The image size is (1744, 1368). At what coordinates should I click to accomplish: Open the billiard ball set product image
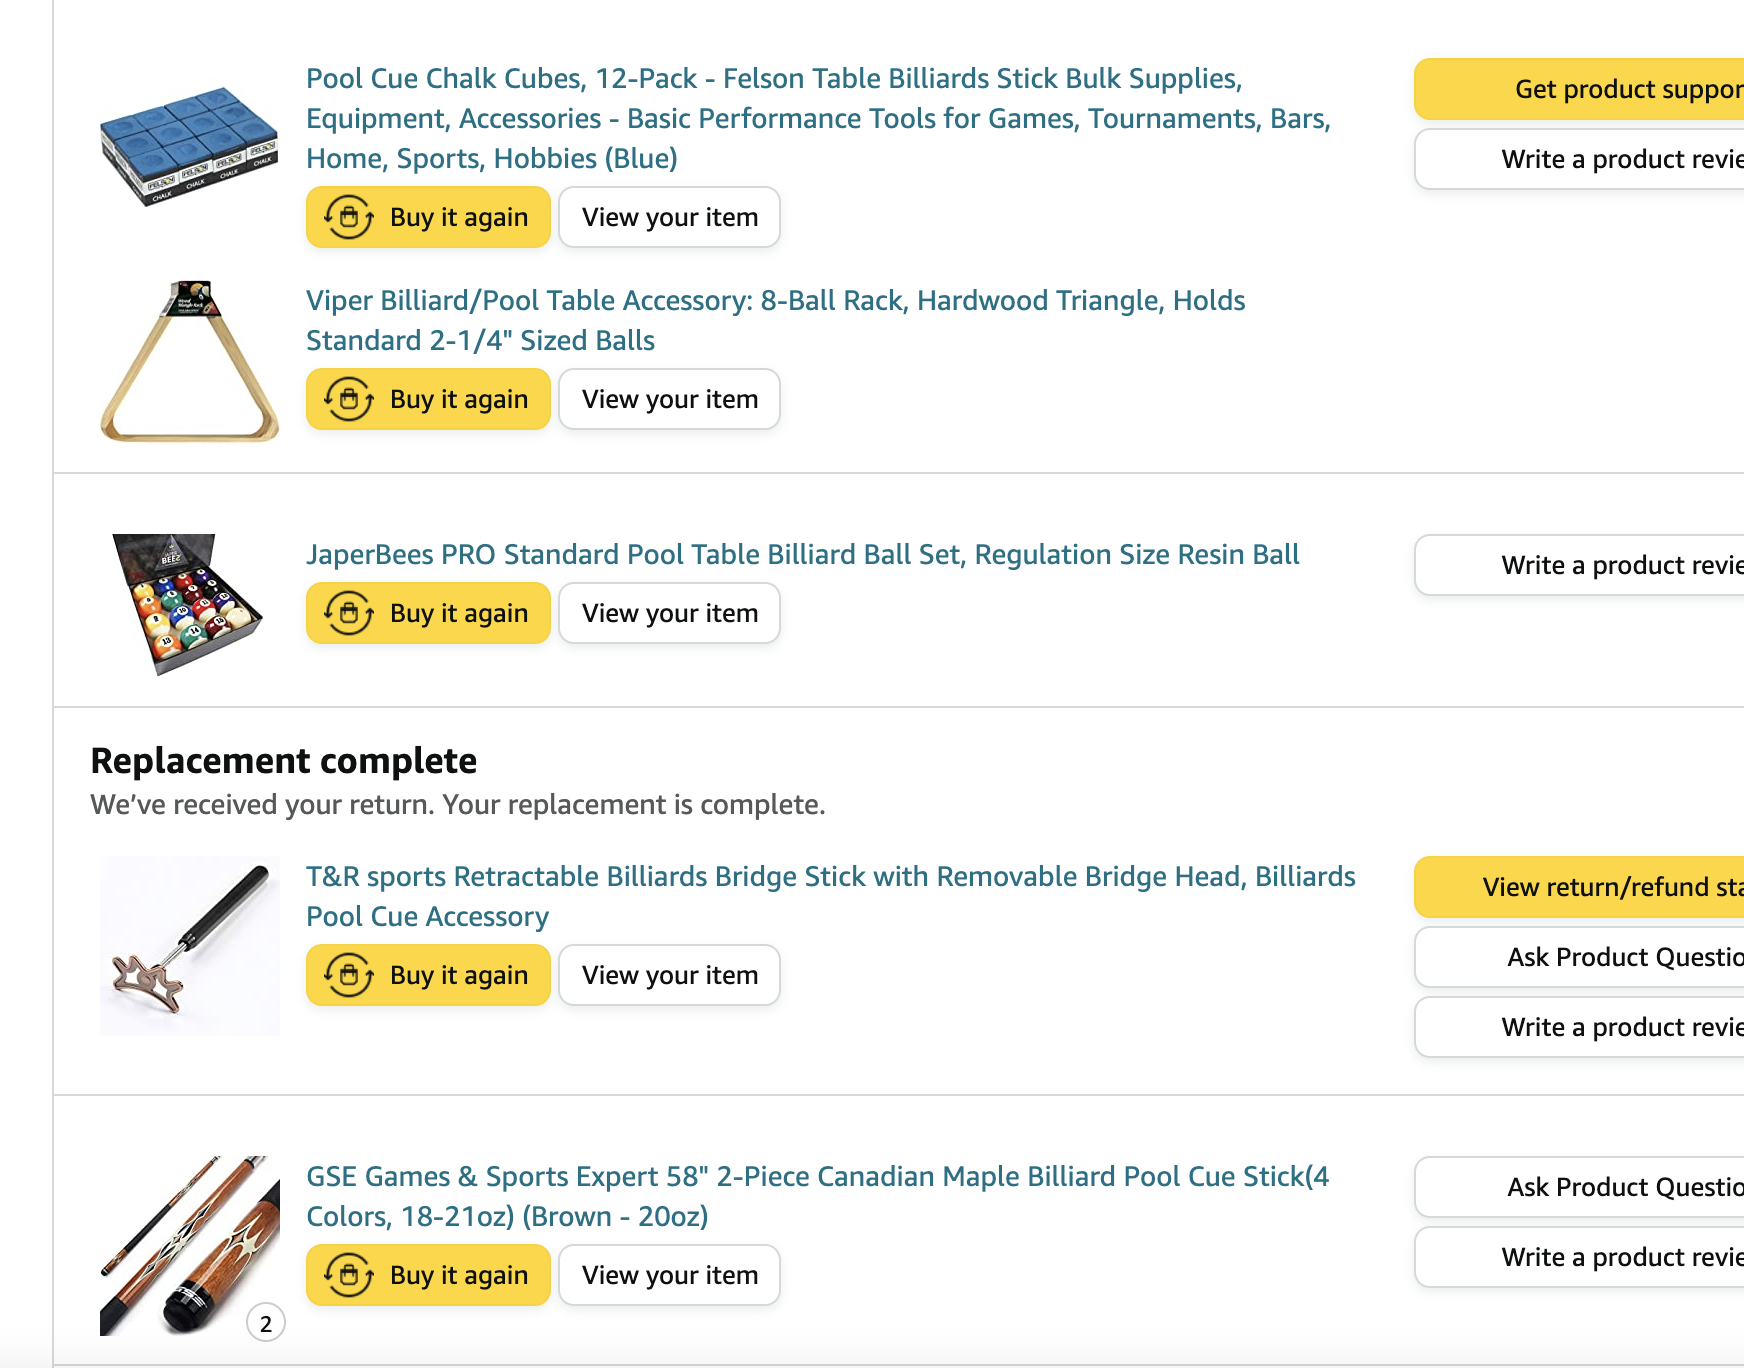pyautogui.click(x=187, y=603)
